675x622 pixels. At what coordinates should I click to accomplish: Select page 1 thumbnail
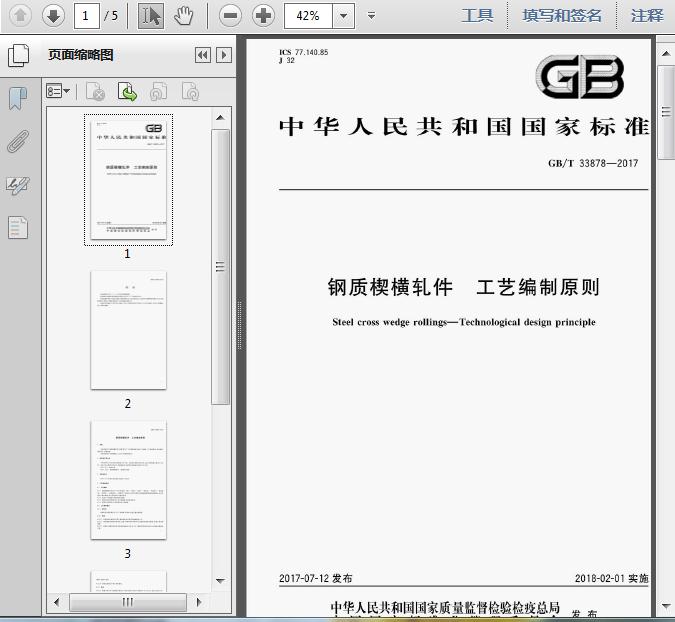point(128,180)
